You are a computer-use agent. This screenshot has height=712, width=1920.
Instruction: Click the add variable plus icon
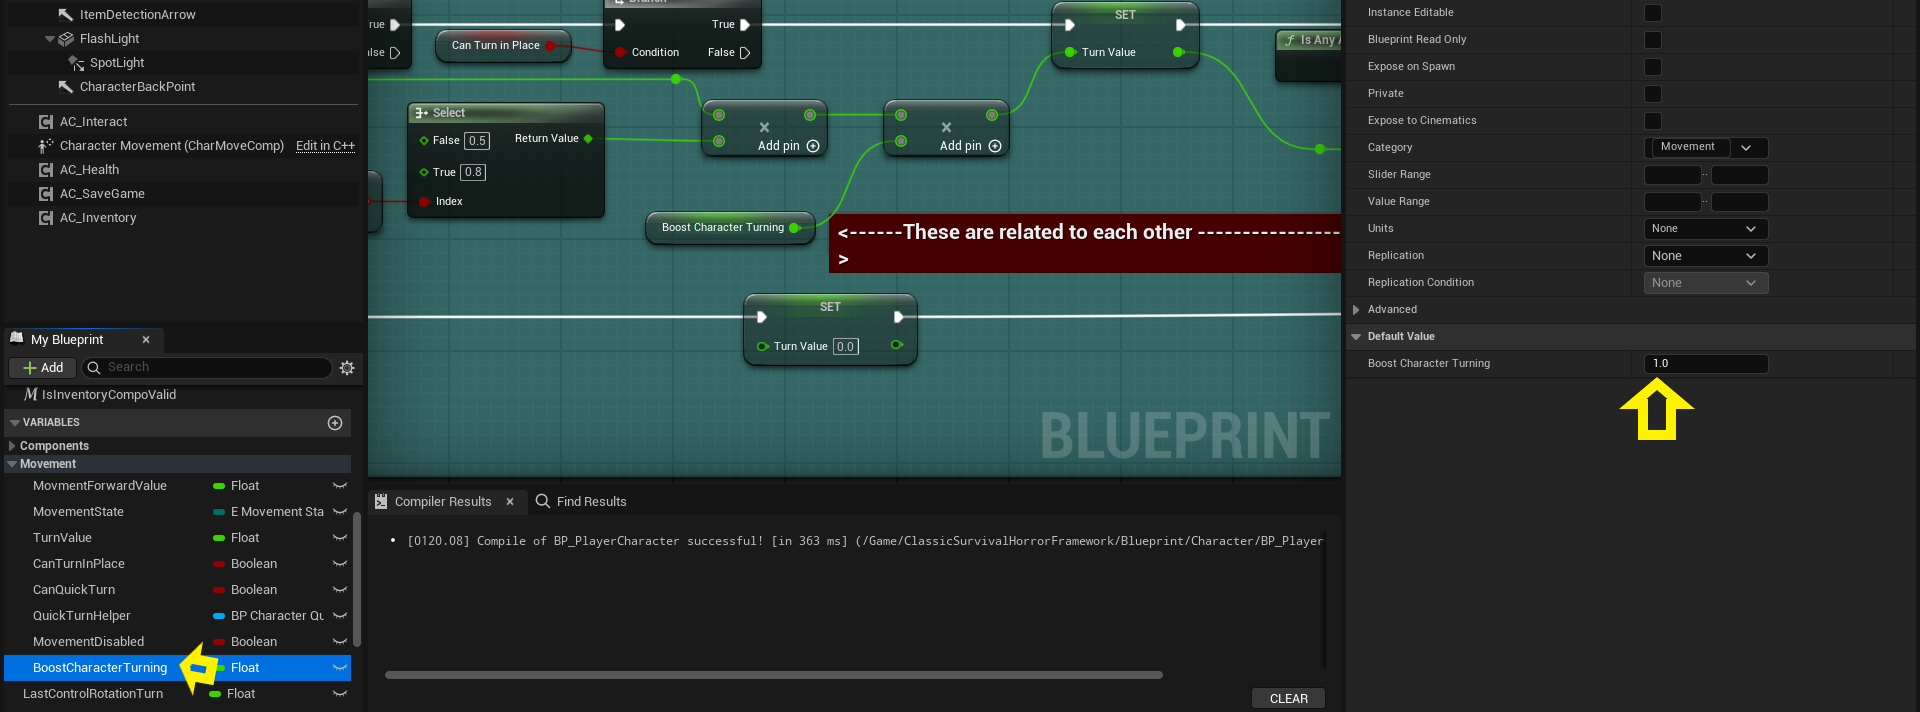(x=335, y=423)
